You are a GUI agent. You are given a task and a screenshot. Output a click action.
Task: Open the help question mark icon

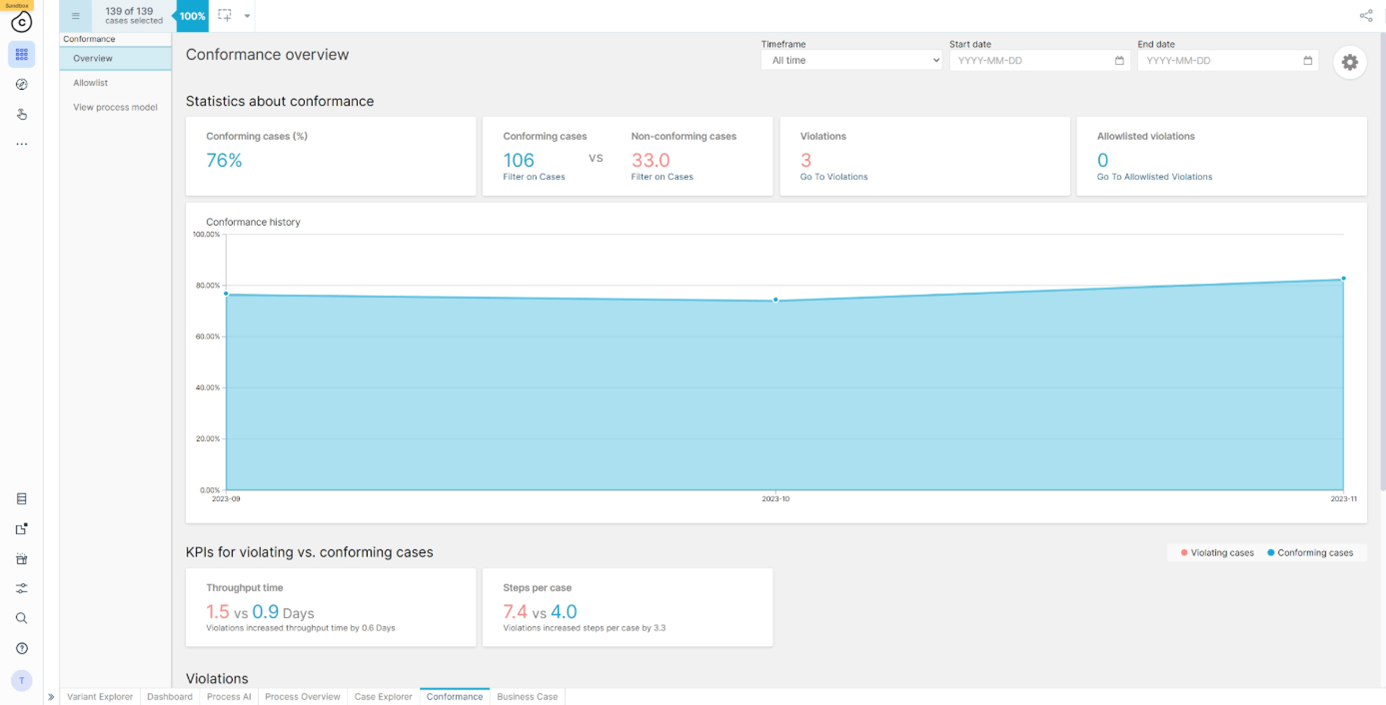point(21,649)
